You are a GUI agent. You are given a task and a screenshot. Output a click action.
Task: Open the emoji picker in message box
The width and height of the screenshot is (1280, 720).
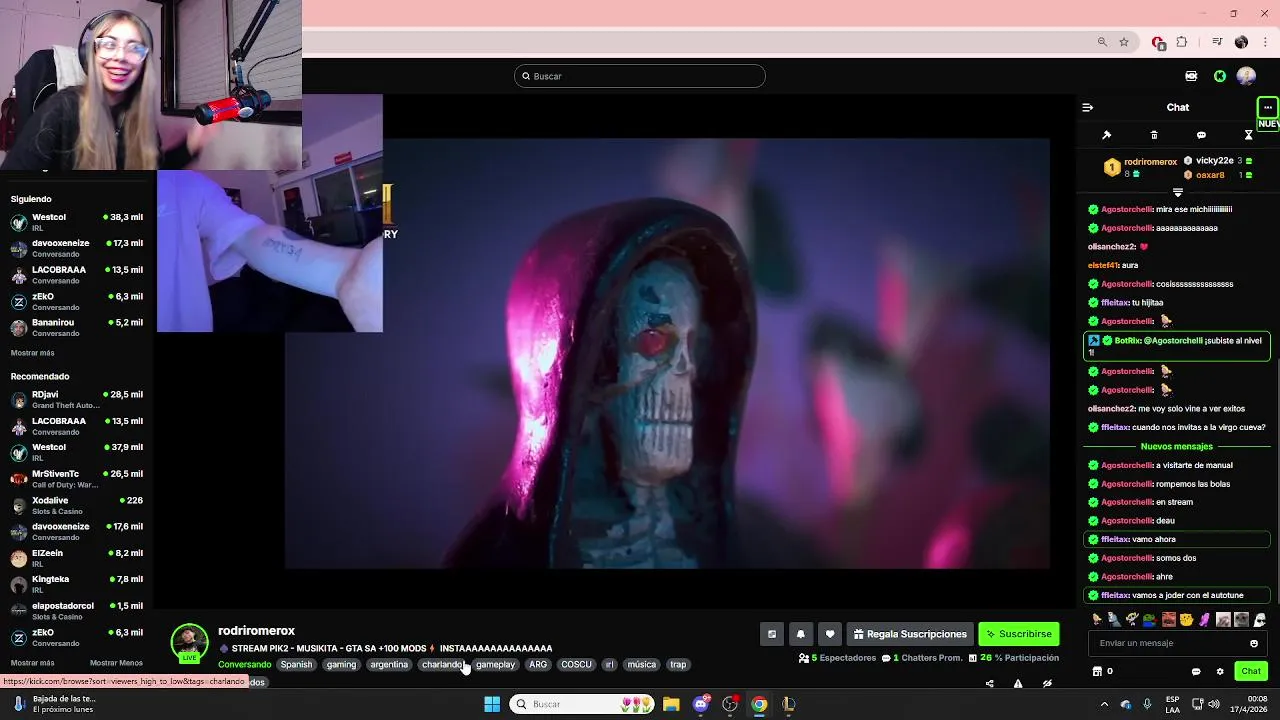pyautogui.click(x=1254, y=644)
